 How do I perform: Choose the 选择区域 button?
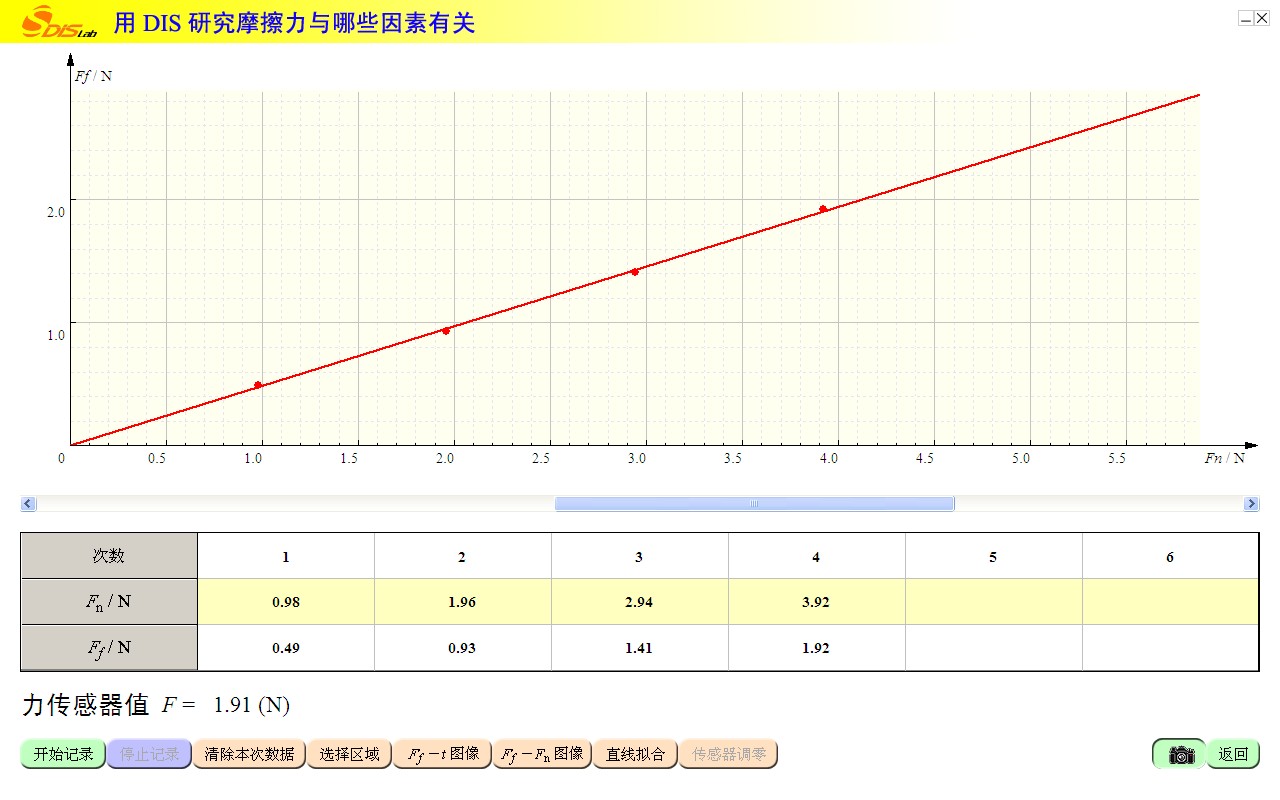click(349, 754)
